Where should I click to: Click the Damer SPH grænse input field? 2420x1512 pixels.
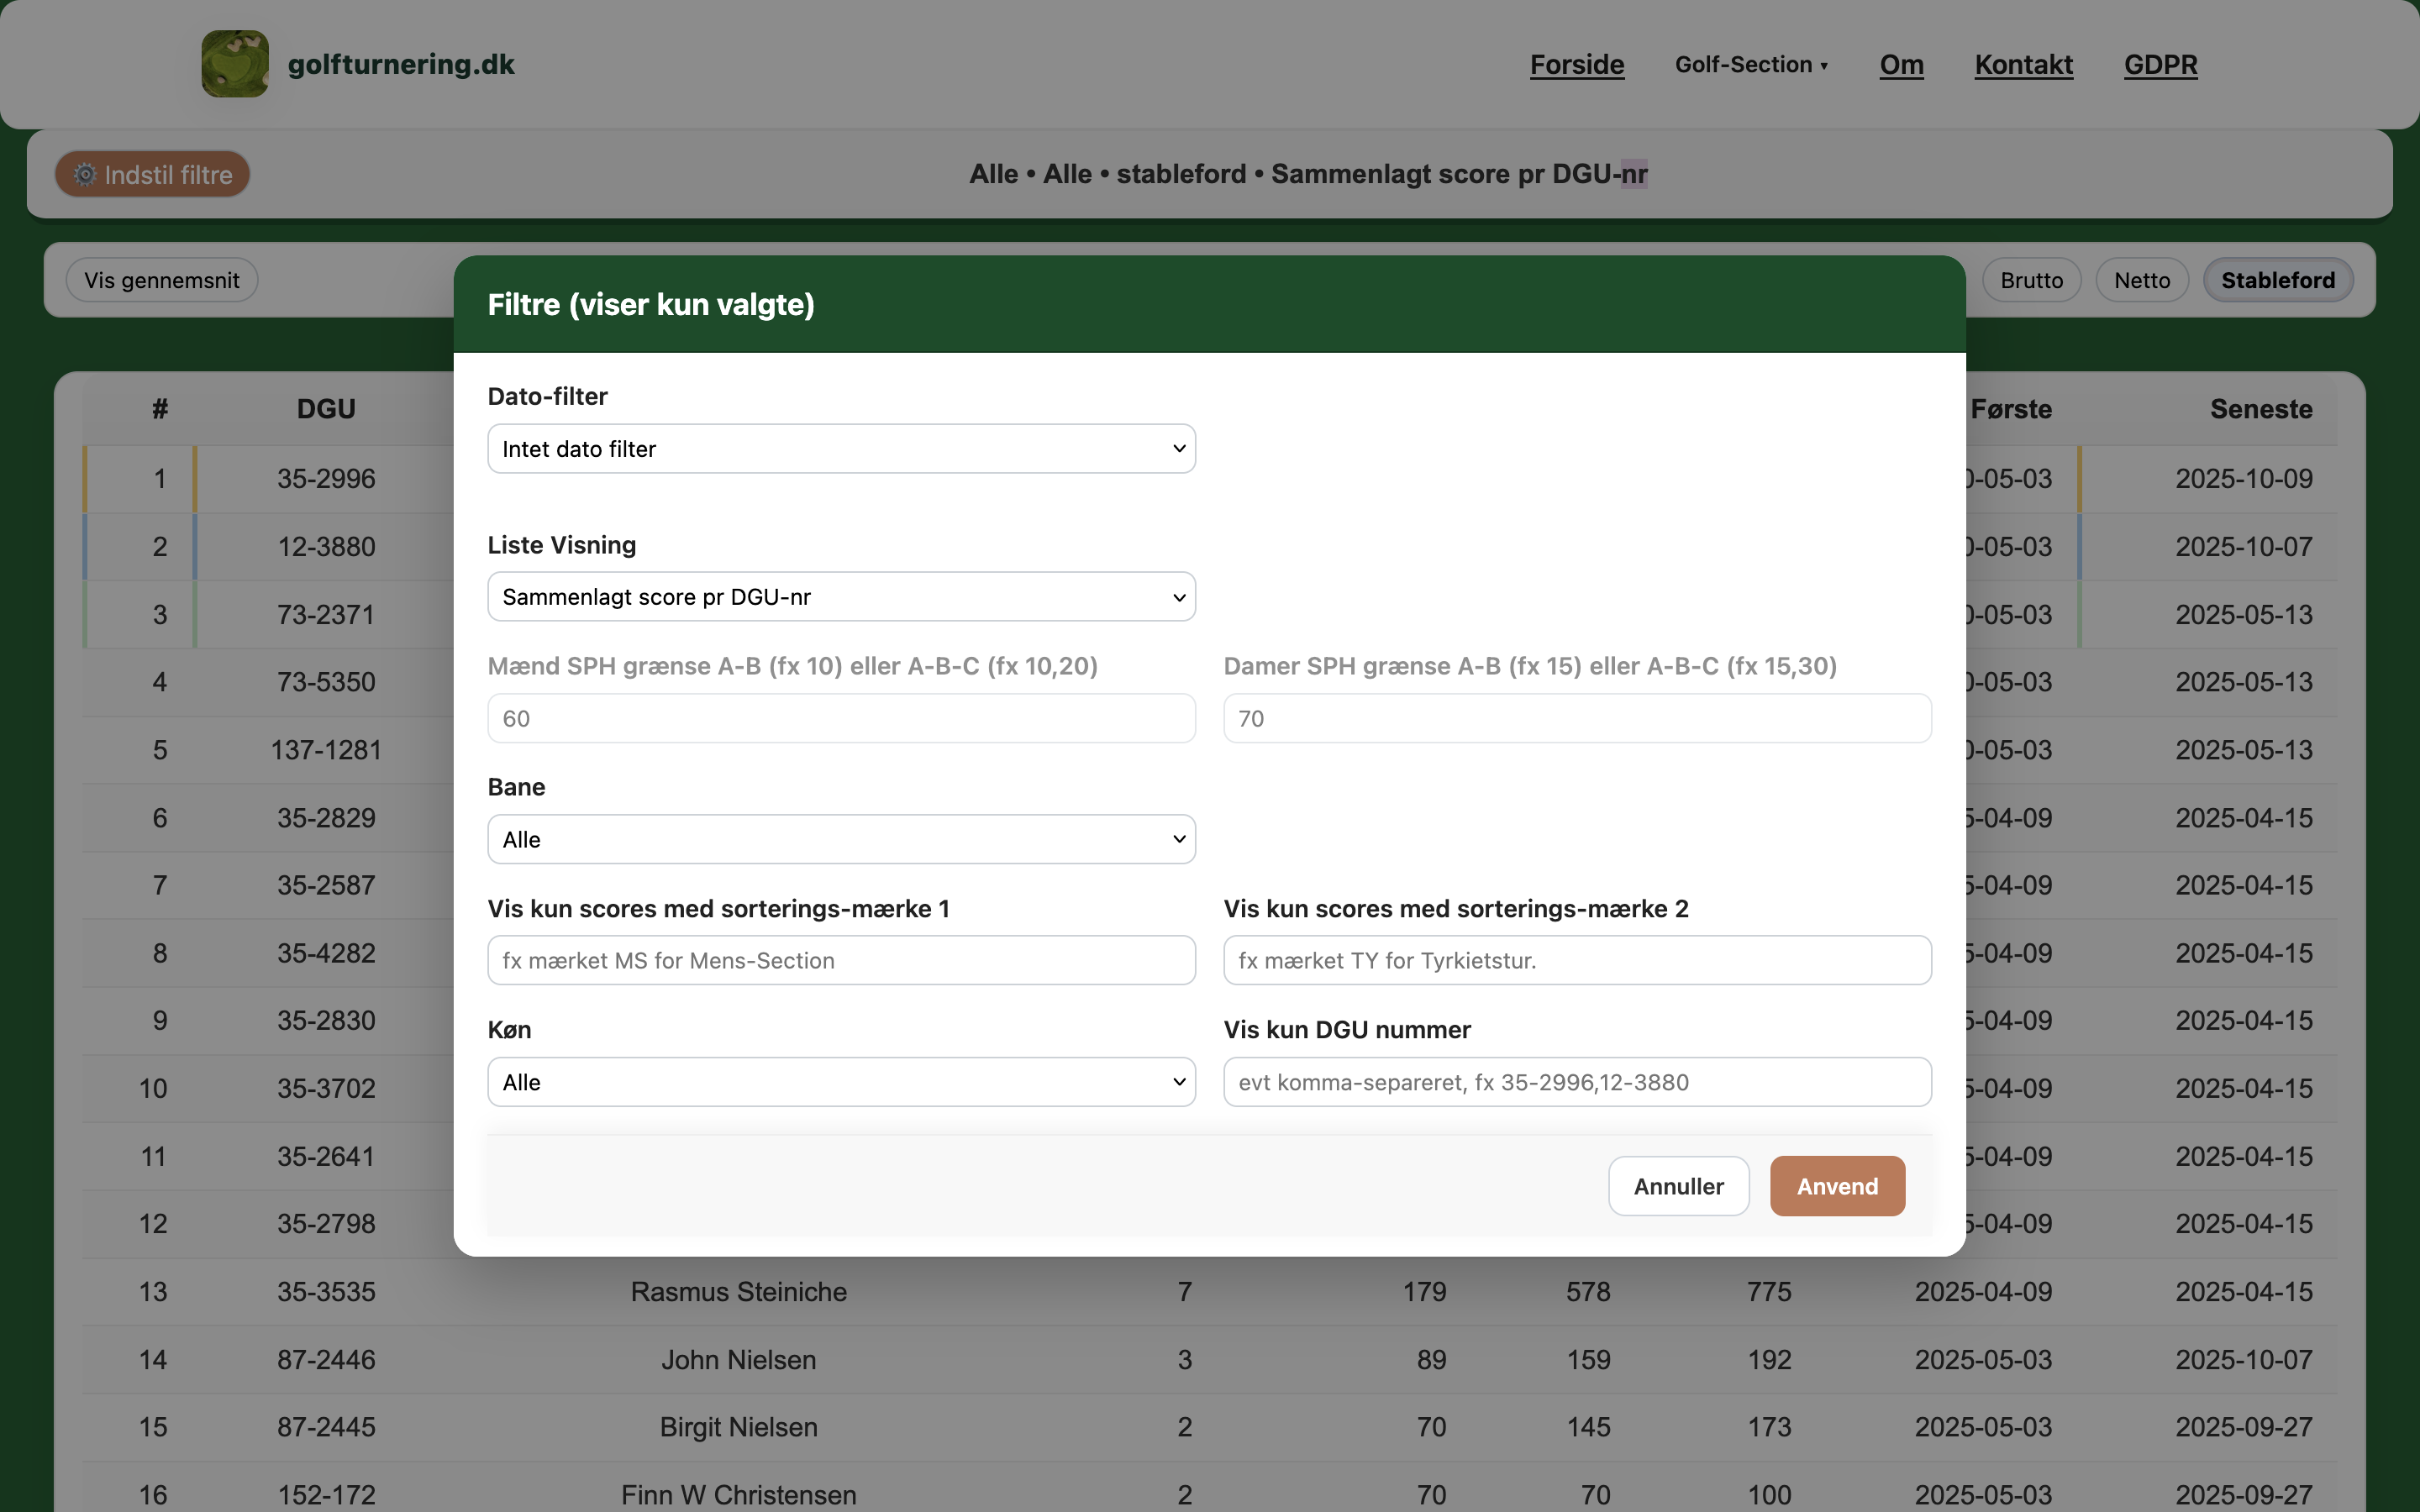pyautogui.click(x=1577, y=718)
